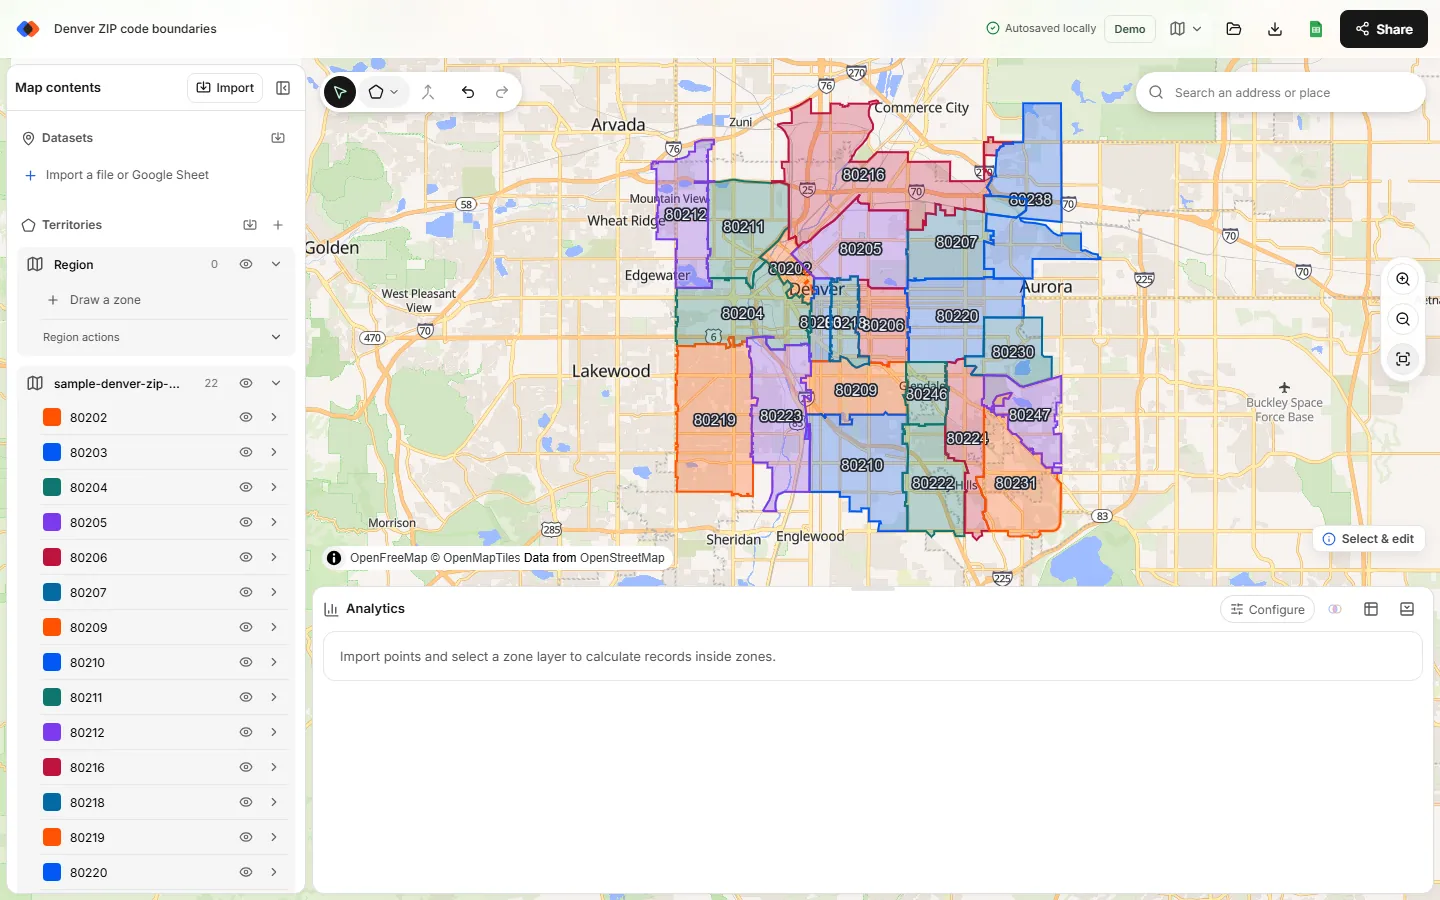1440x900 pixels.
Task: Click the import icon beside Datasets
Action: click(x=278, y=138)
